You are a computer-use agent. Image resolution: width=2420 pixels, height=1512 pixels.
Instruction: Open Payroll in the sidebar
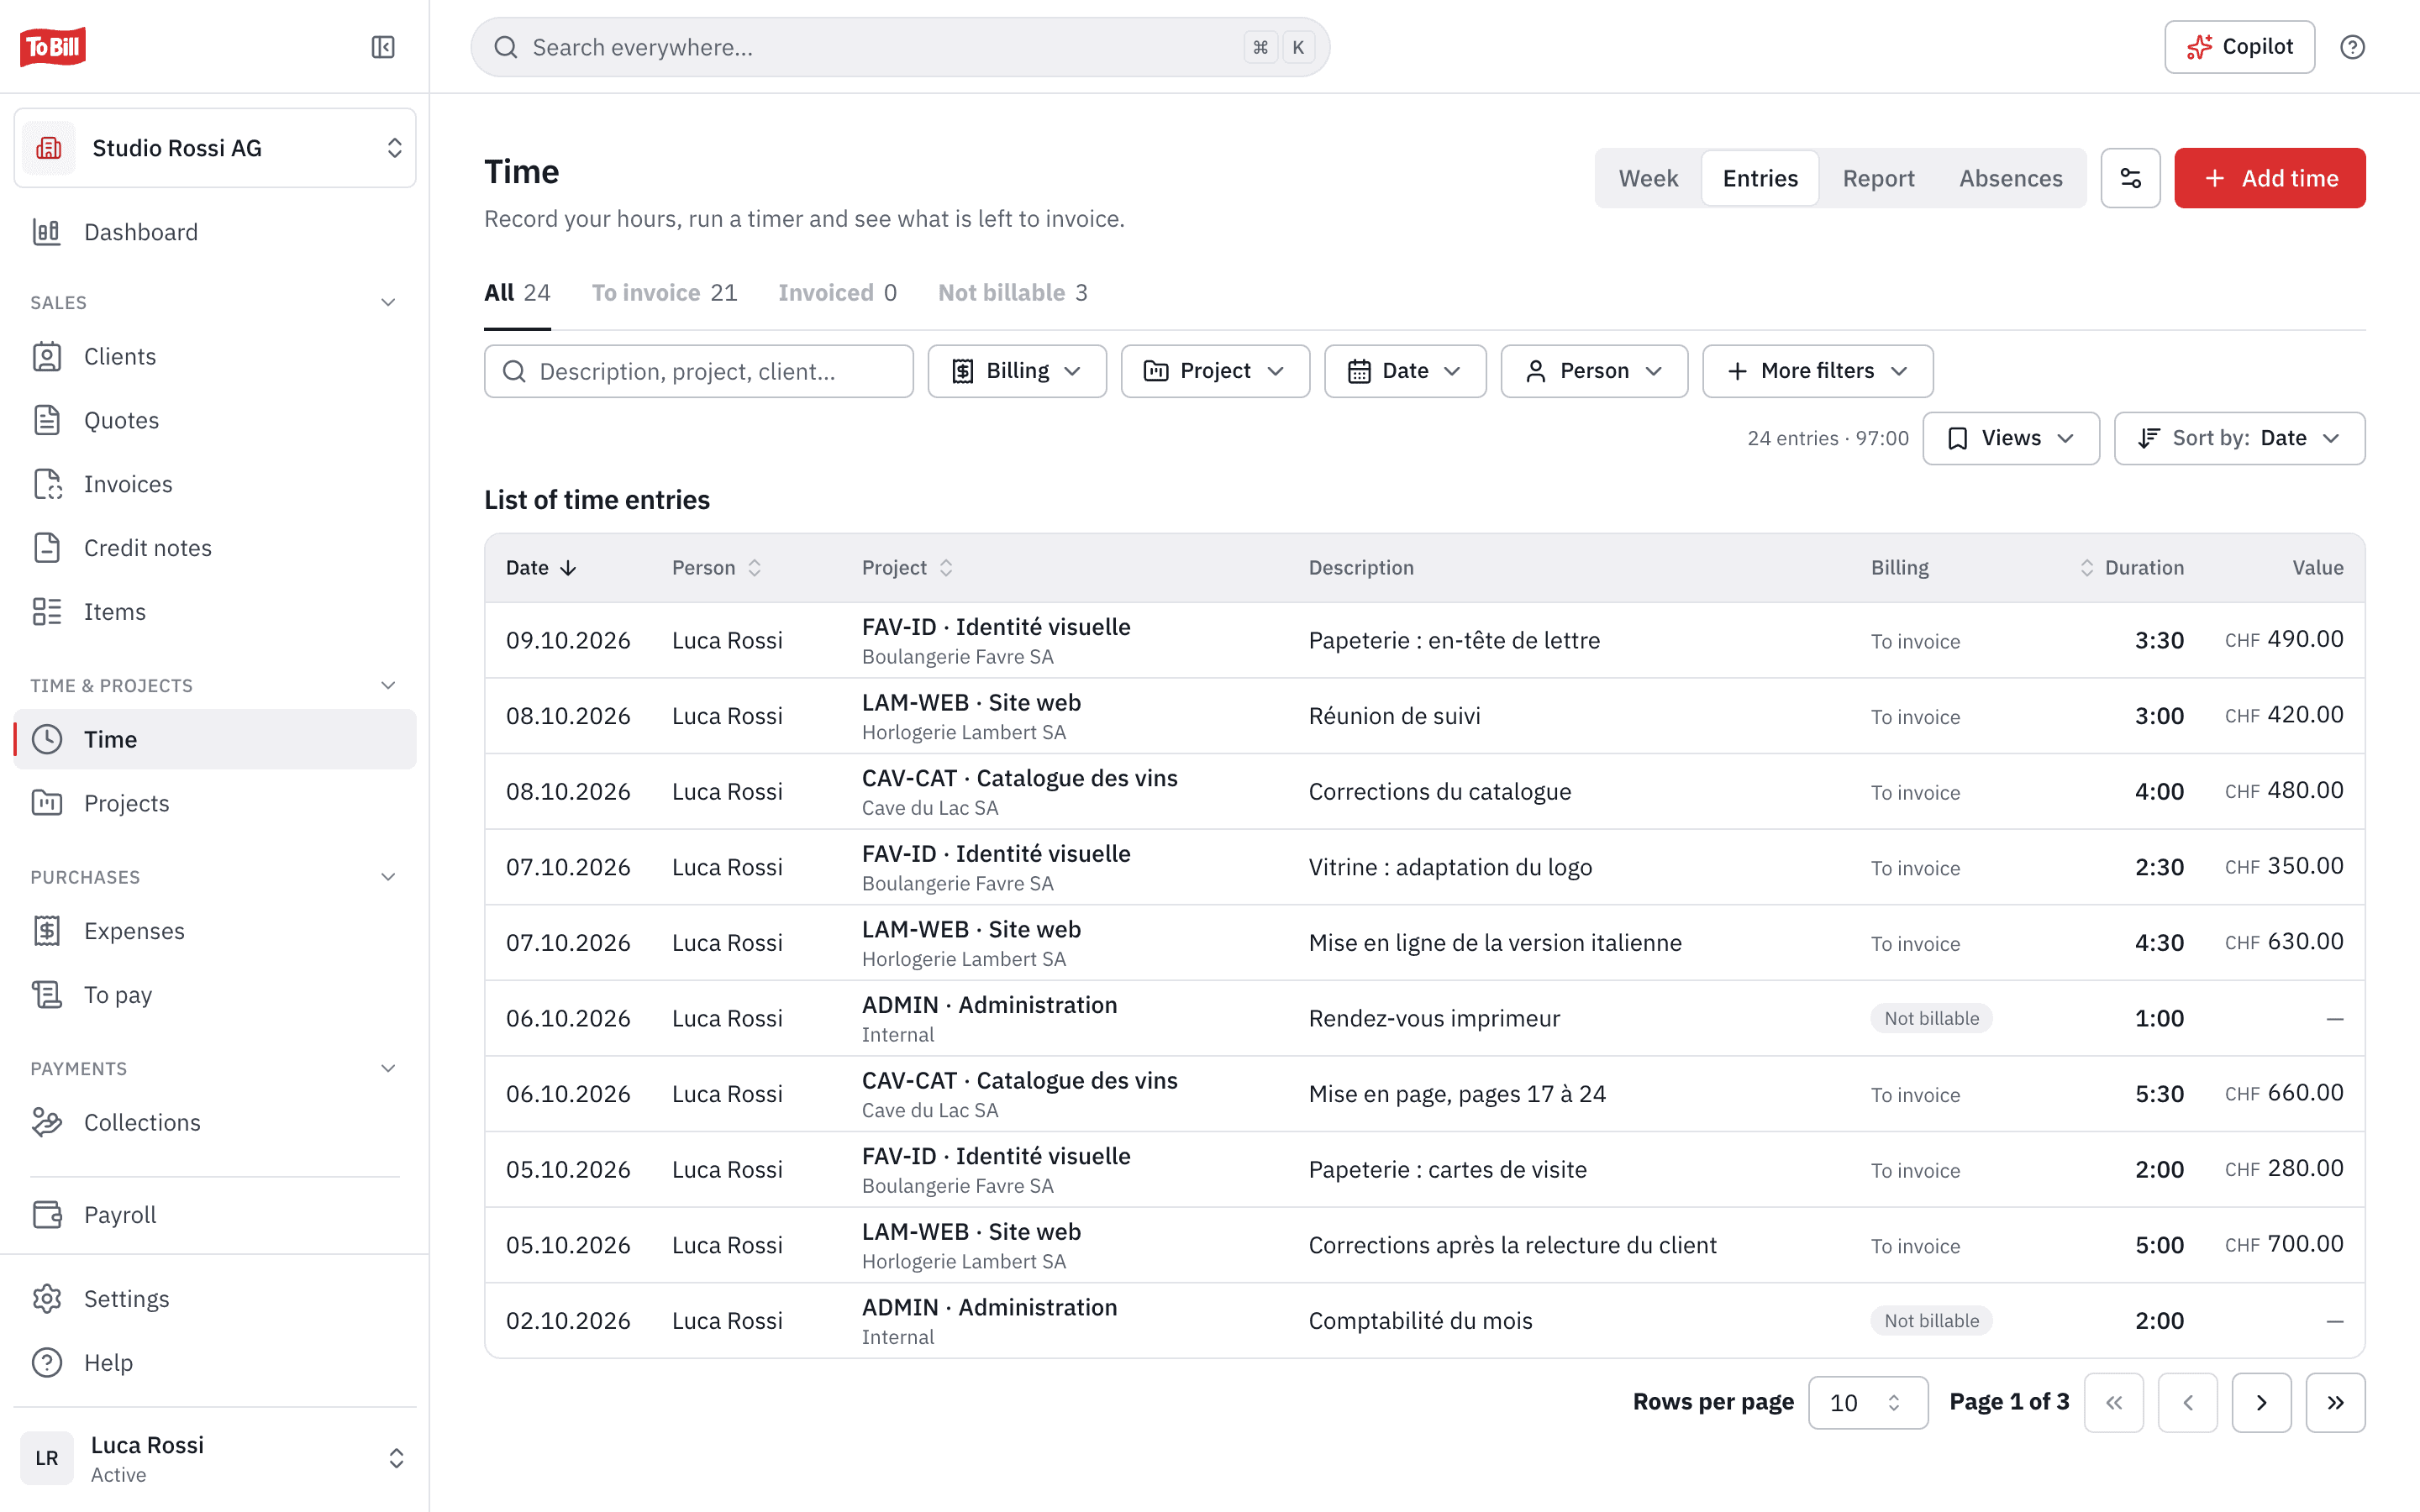(215, 1215)
